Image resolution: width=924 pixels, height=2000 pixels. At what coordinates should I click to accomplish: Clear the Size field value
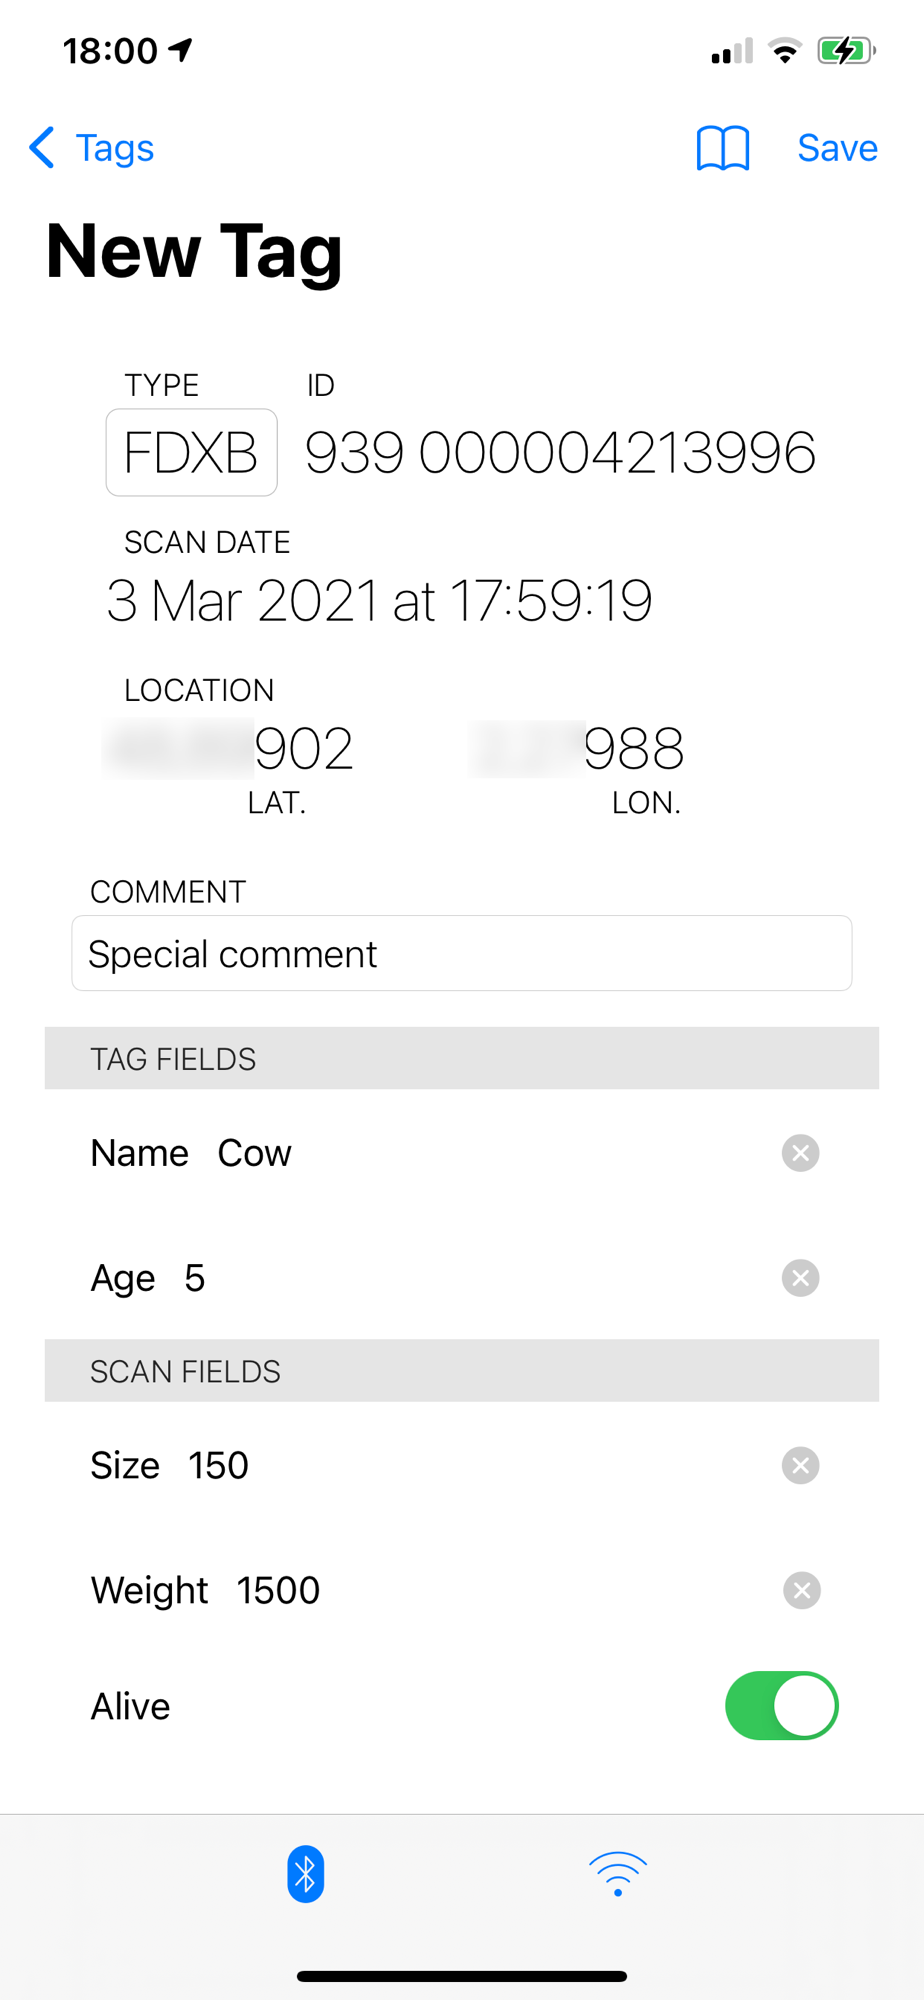click(800, 1466)
